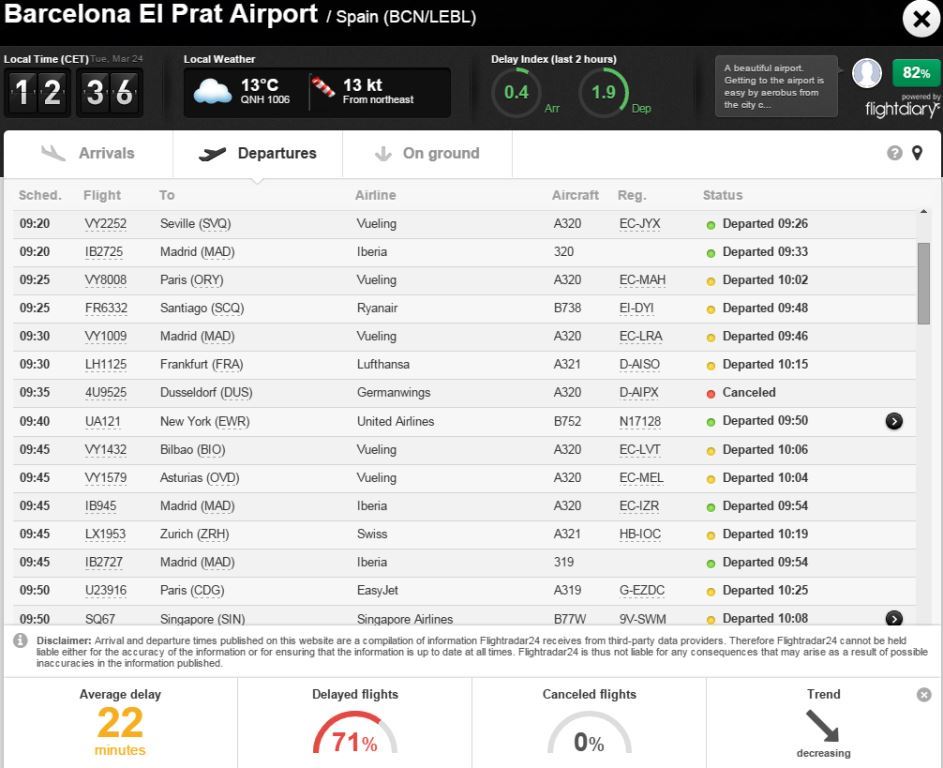This screenshot has height=768, width=943.
Task: Click the Sched. column header
Action: click(x=40, y=195)
